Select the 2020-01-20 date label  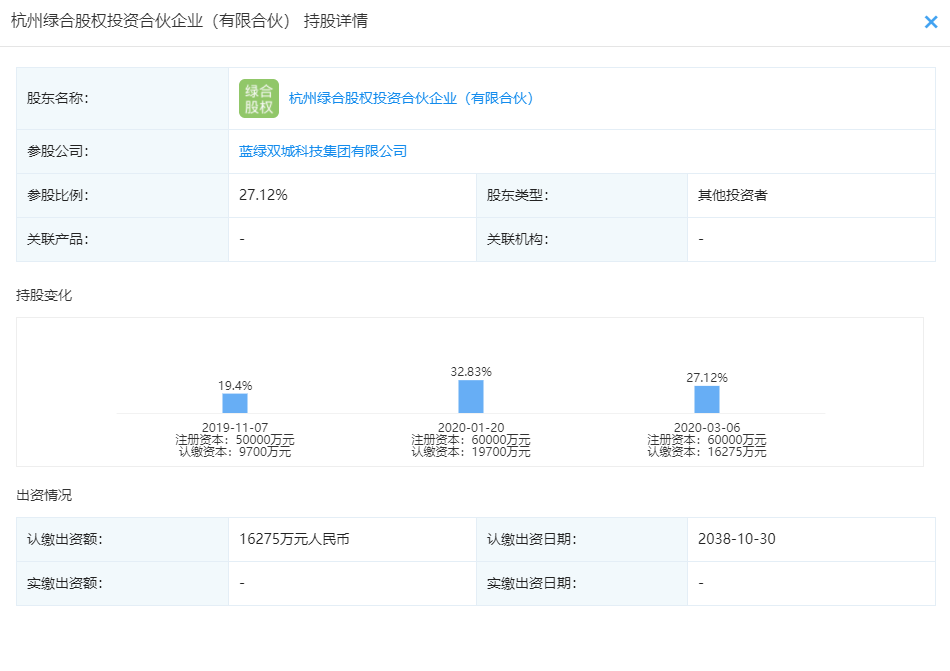(x=471, y=428)
